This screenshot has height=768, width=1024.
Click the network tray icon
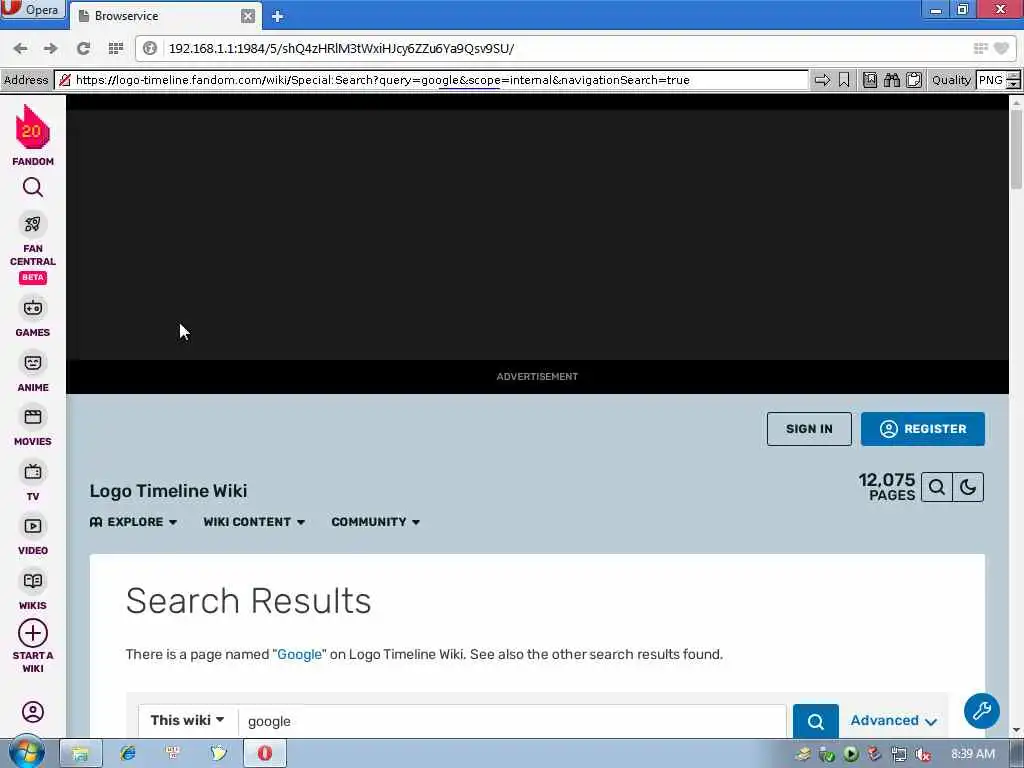899,754
